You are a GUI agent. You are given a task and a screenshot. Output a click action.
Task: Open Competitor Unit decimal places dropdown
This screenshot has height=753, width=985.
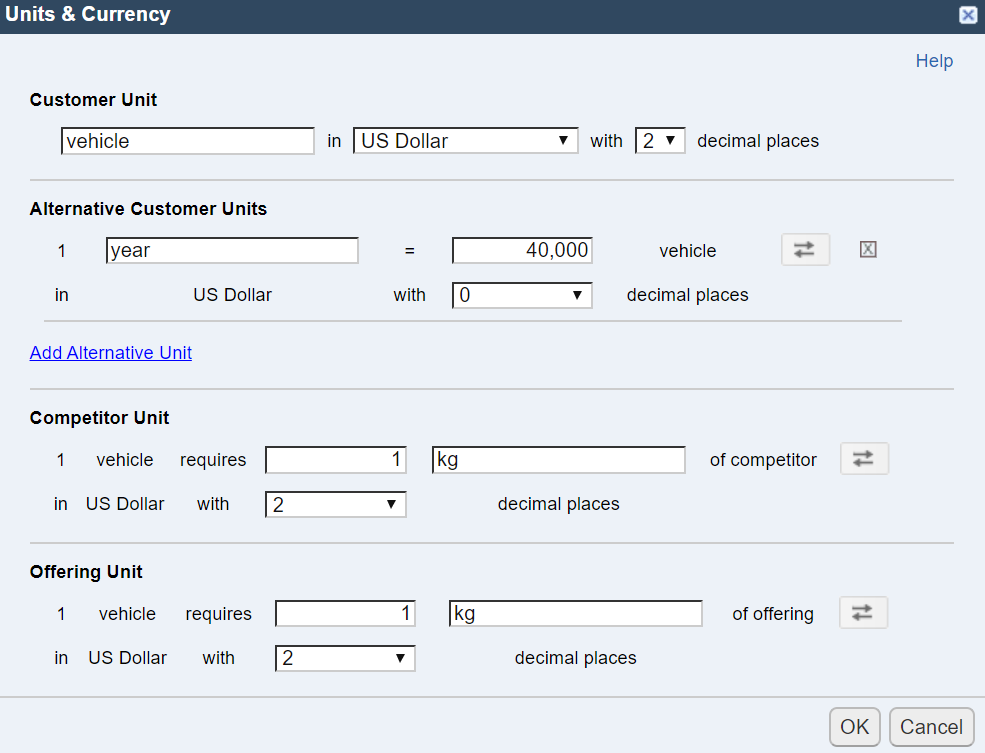point(335,504)
